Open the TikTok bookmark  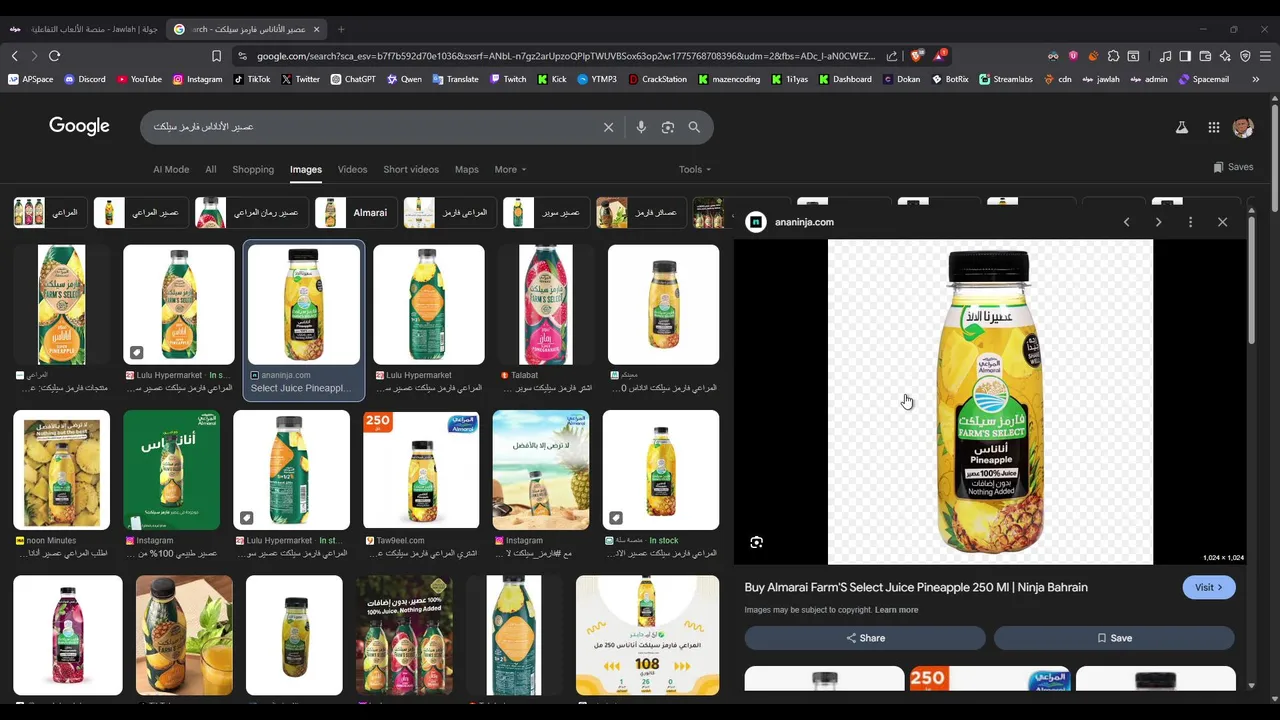point(251,79)
